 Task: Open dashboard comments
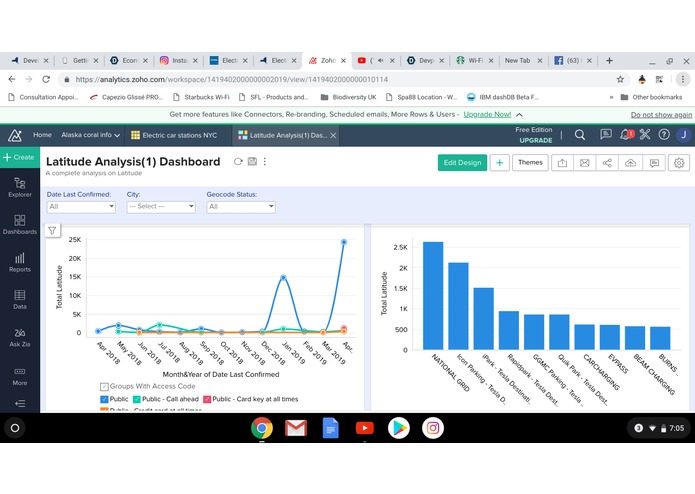coord(654,163)
